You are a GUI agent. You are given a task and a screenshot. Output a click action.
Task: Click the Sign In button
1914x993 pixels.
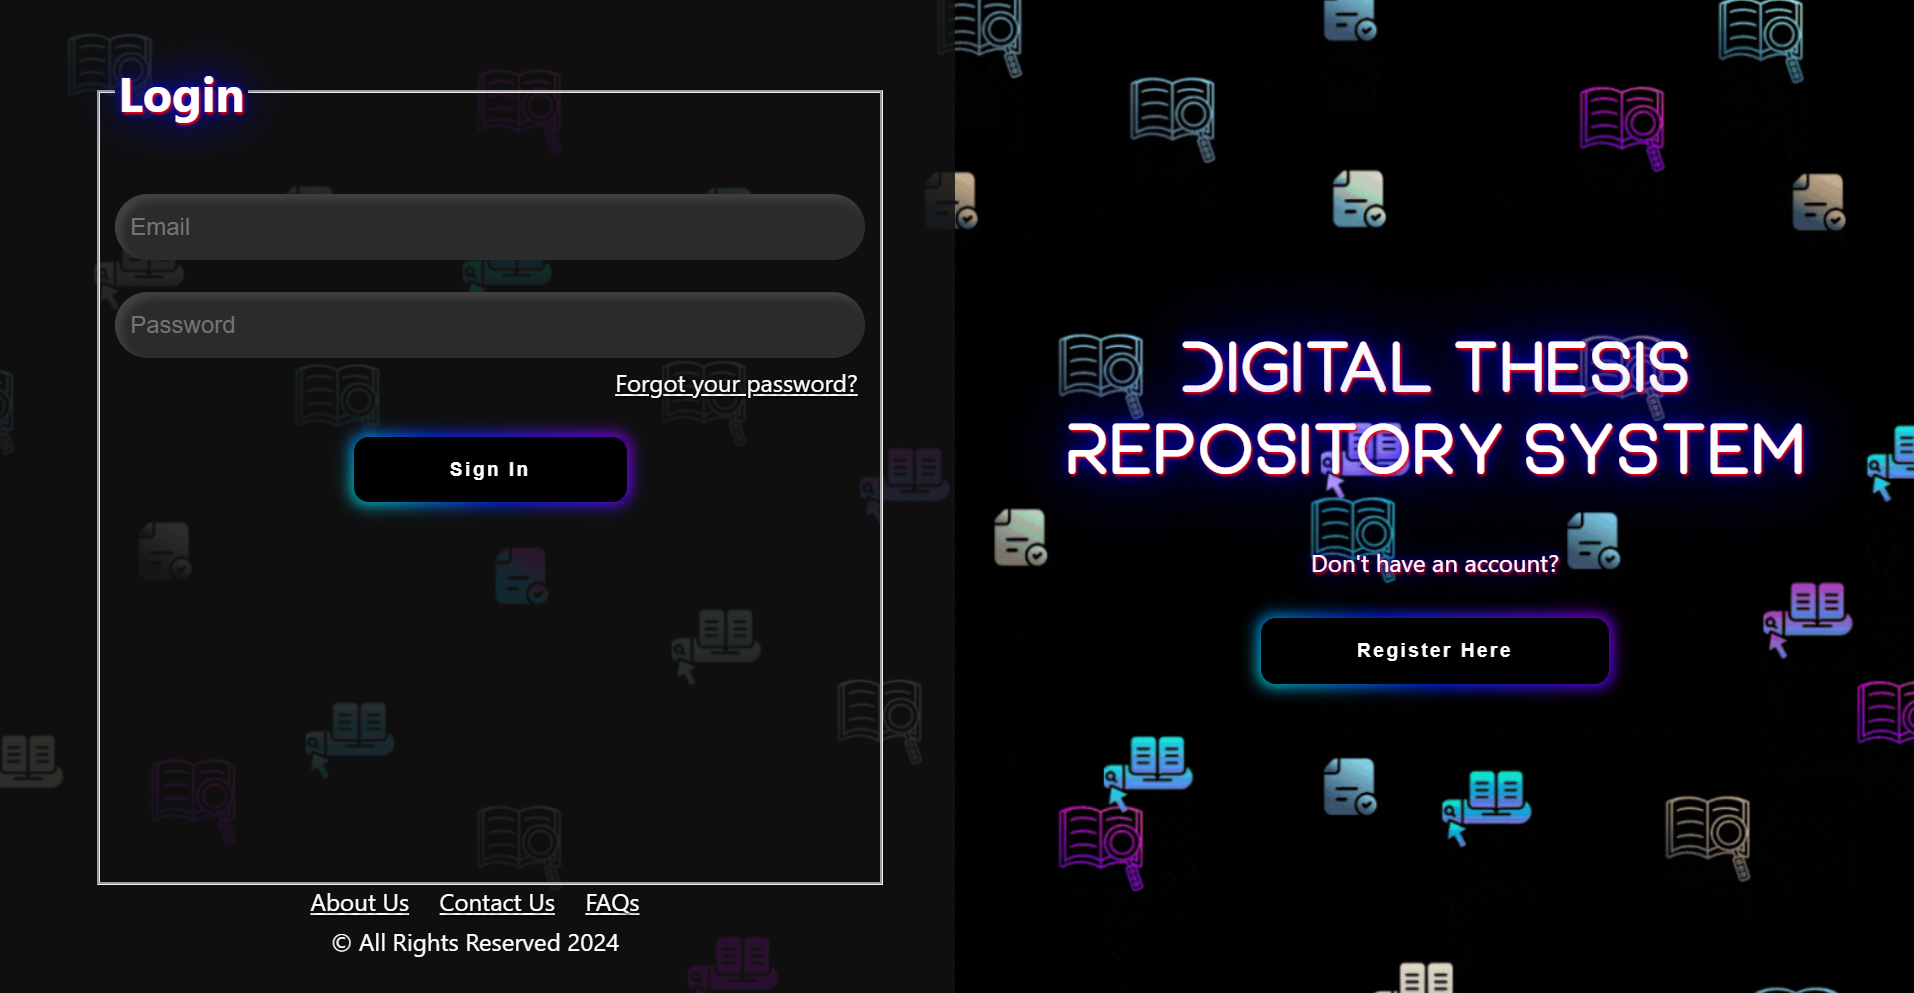click(490, 469)
